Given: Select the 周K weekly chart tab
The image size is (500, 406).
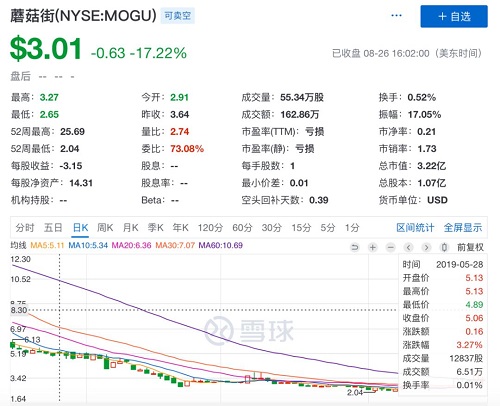Looking at the screenshot, I should click(x=105, y=228).
